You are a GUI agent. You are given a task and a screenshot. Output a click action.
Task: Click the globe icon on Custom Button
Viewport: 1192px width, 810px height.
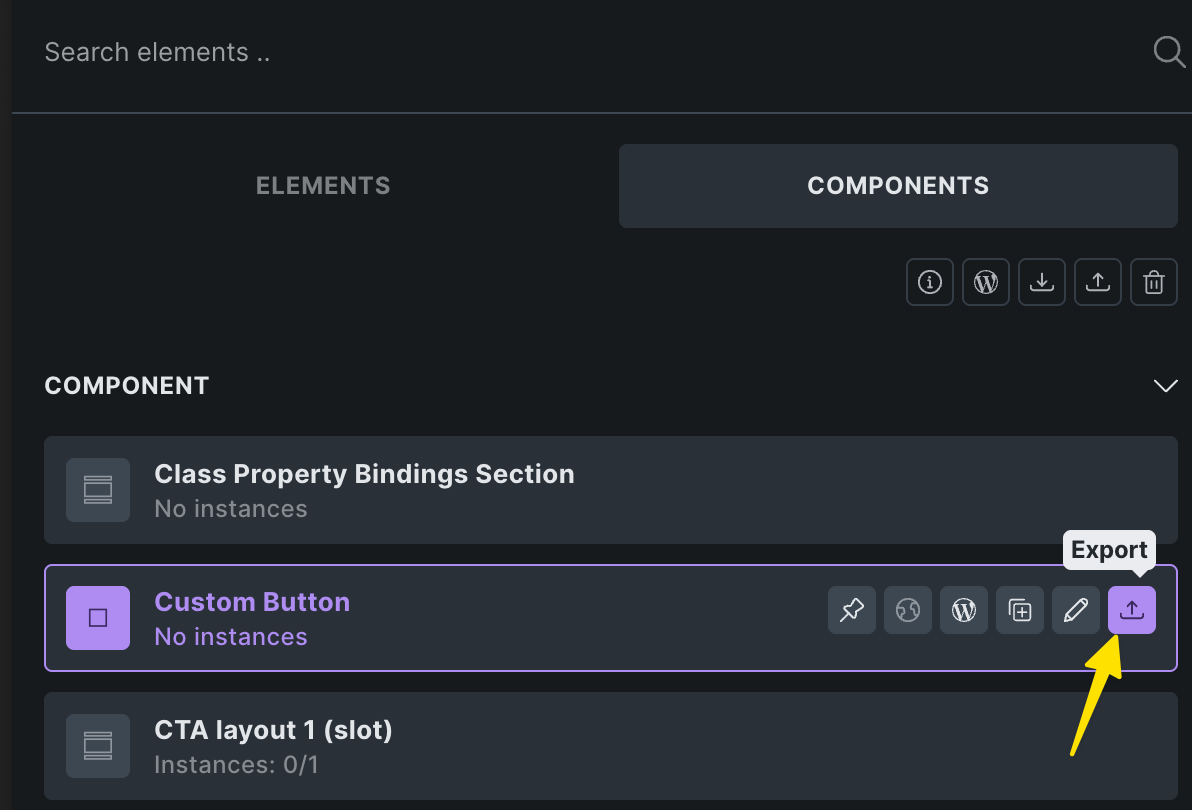[908, 610]
